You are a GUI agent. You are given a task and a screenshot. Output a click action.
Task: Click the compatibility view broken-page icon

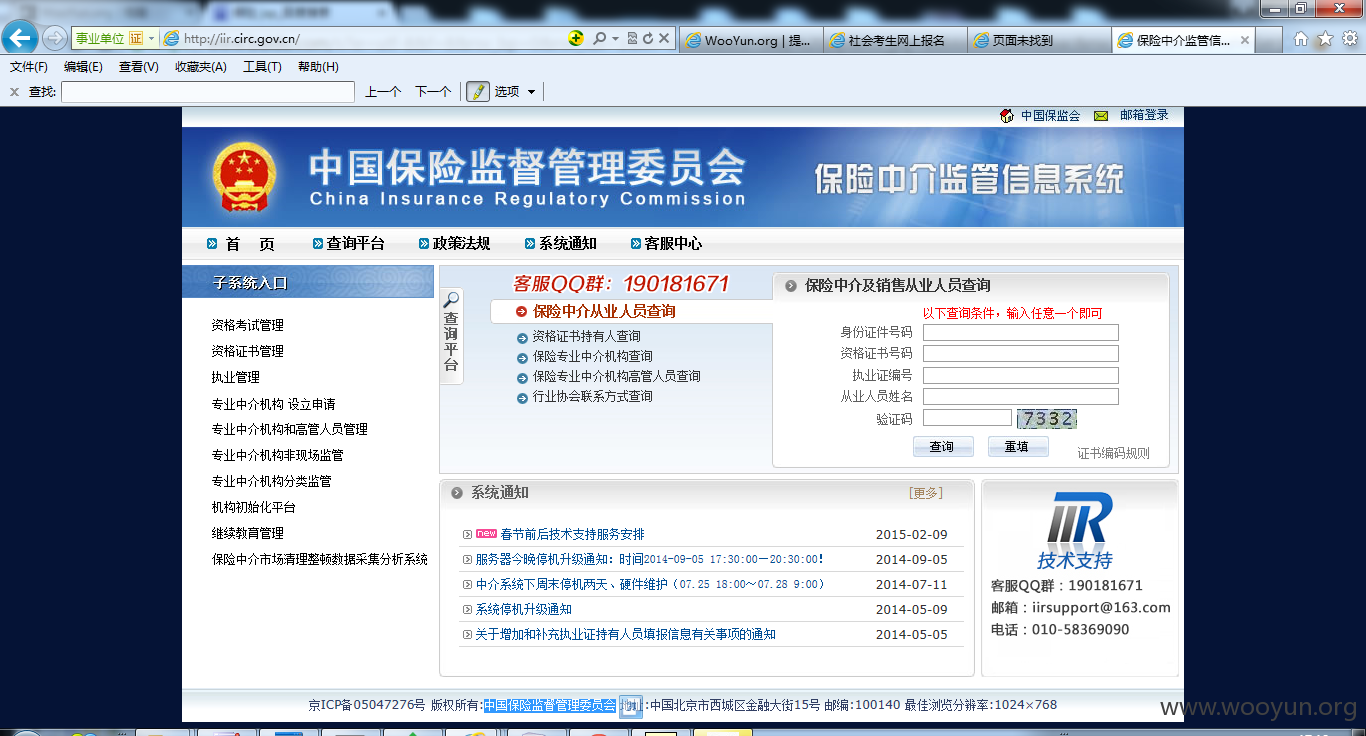coord(632,38)
